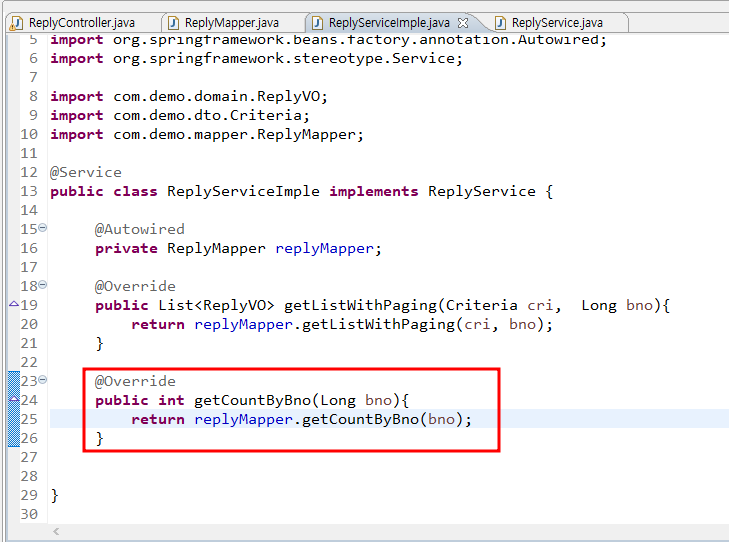Click the ReplyController.java file icon with warning
Viewport: 729px width, 542px height.
point(16,23)
